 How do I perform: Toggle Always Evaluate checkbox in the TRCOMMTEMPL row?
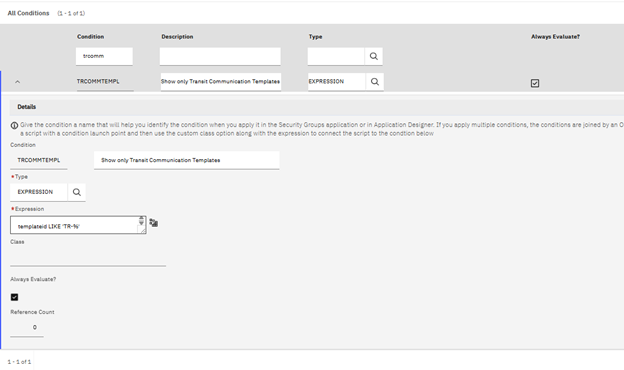(x=535, y=83)
